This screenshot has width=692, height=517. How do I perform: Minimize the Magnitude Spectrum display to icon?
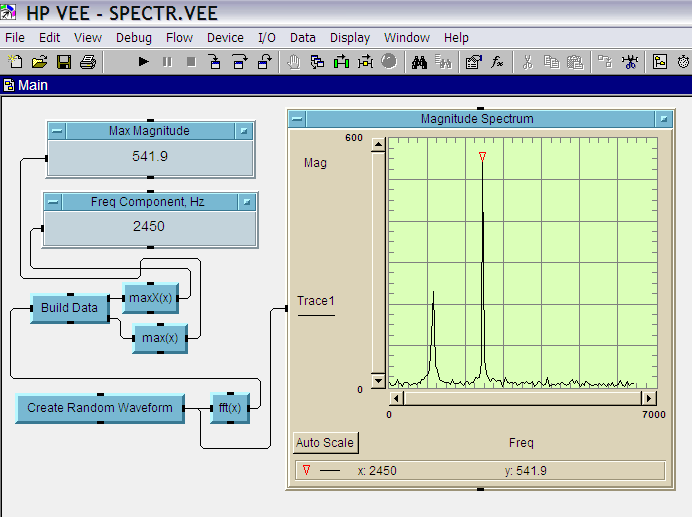pos(664,119)
